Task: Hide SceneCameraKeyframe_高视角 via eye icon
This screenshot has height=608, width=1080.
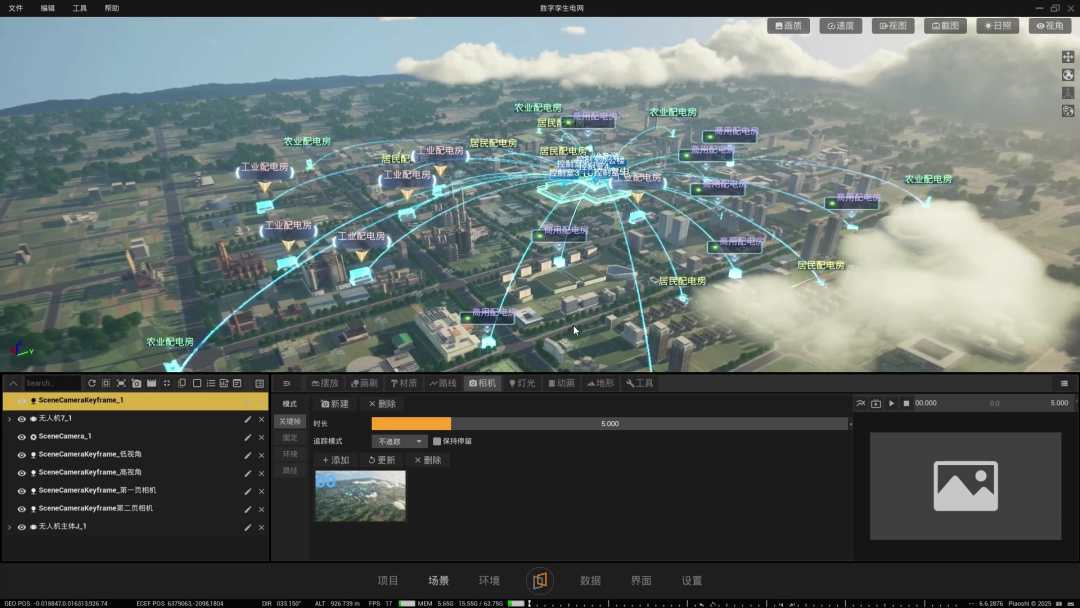Action: point(21,473)
